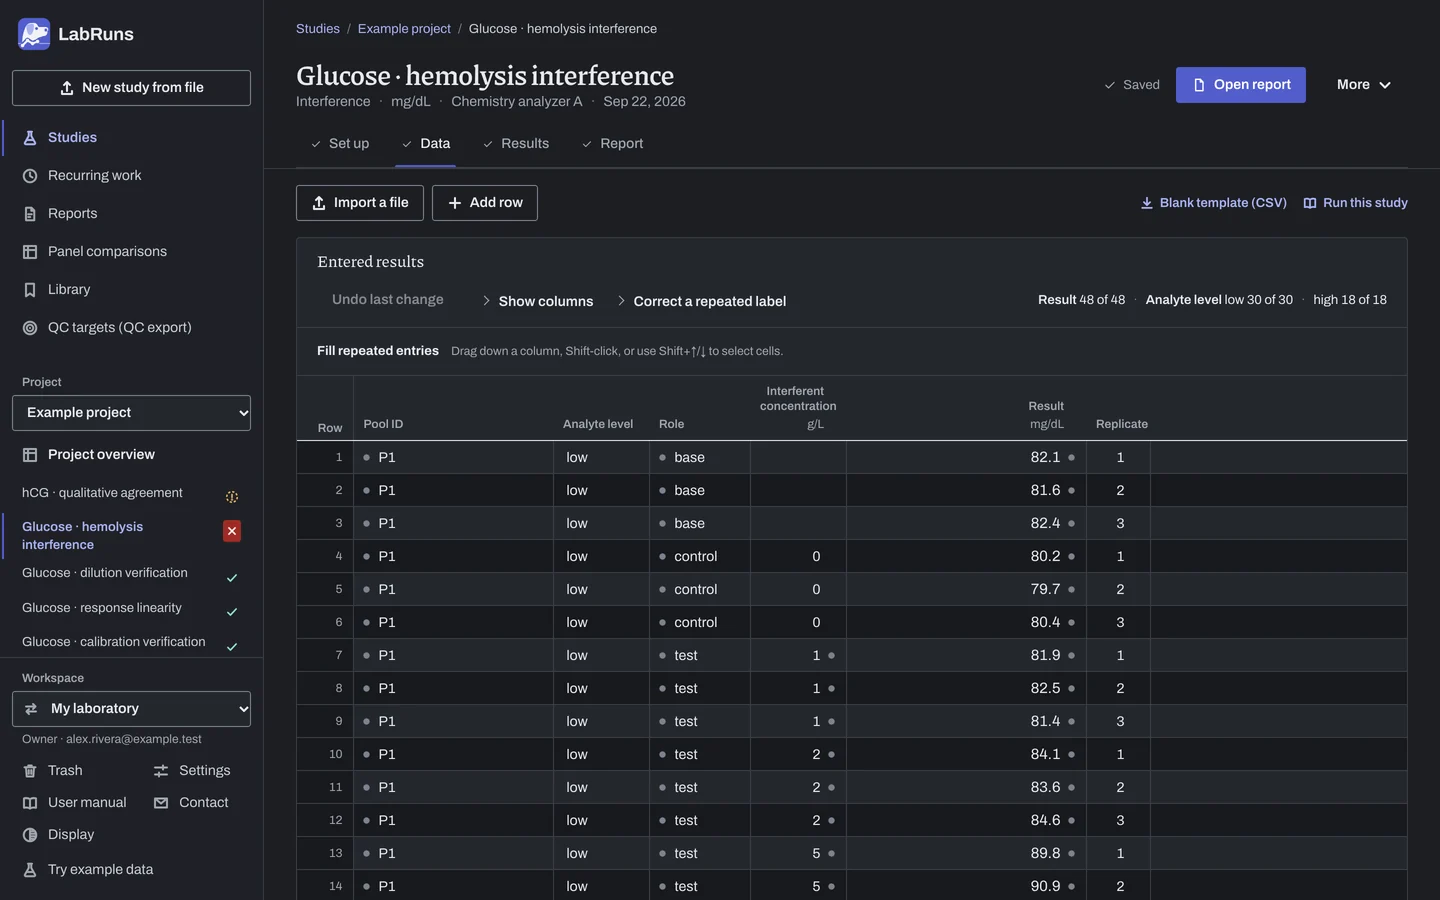Open the Trash

[53, 770]
